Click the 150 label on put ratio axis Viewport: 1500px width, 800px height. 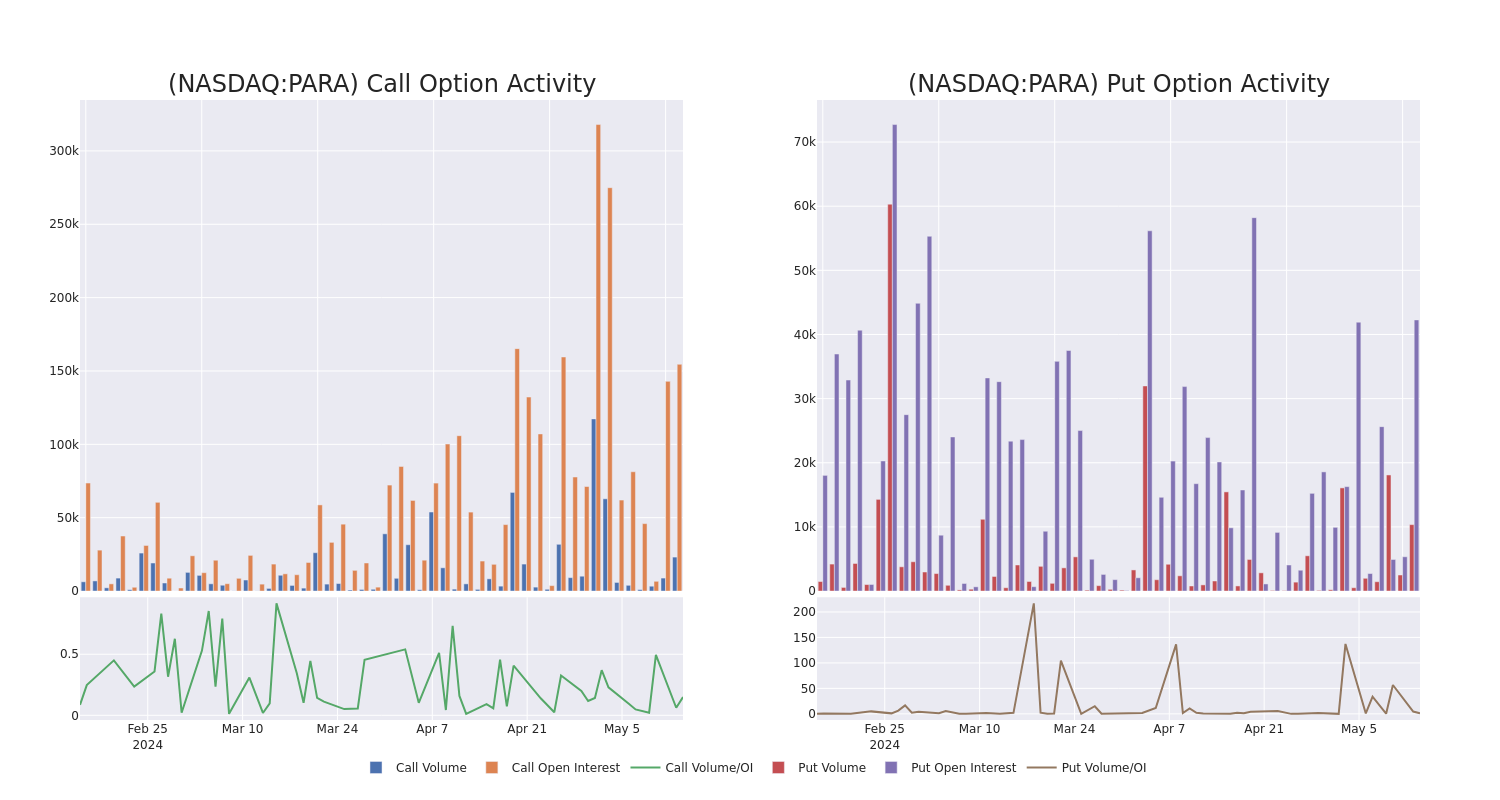click(805, 638)
